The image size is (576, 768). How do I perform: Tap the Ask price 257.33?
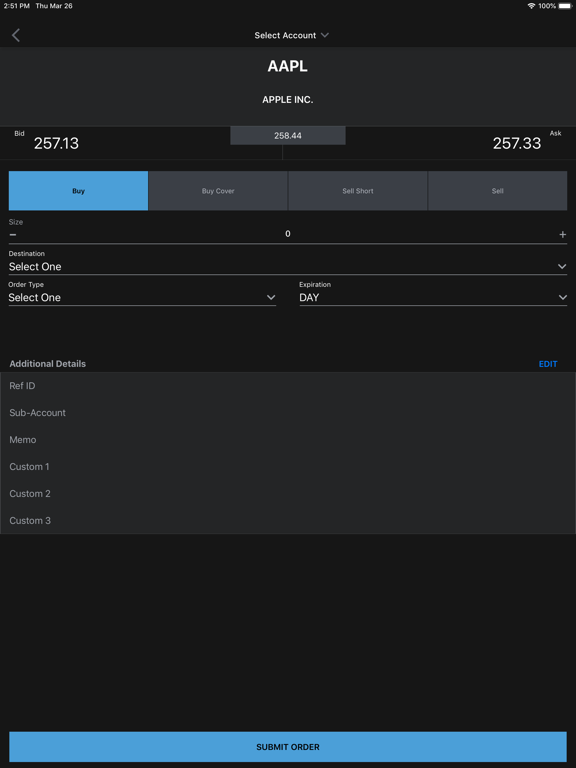tap(517, 144)
